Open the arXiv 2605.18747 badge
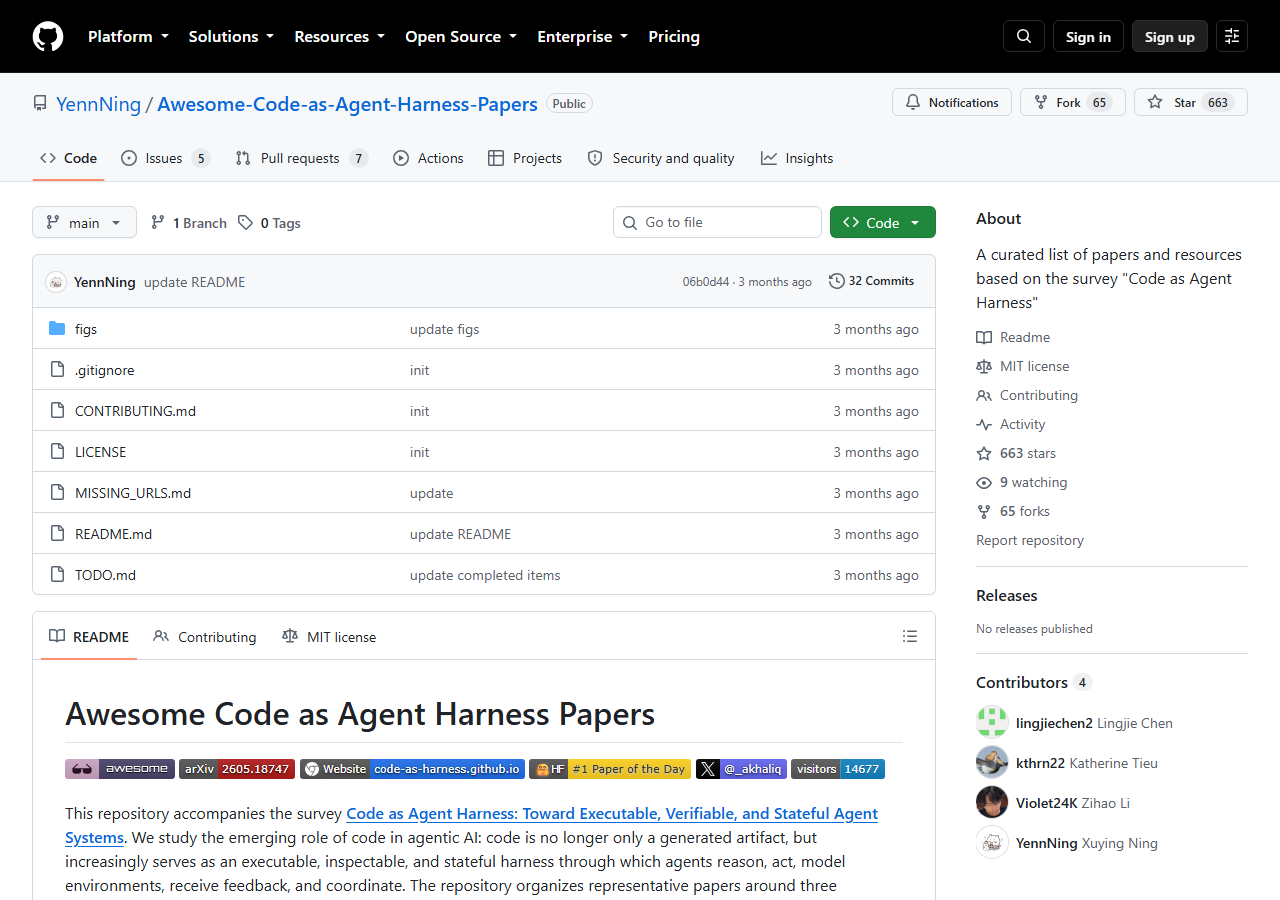 click(x=237, y=769)
